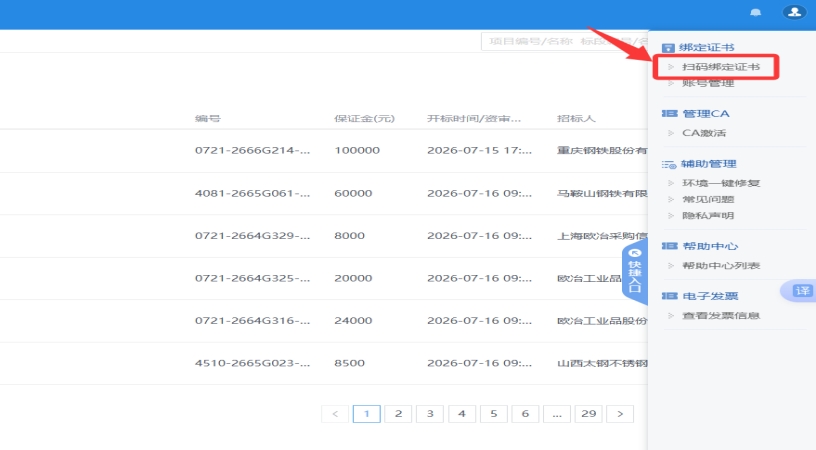The width and height of the screenshot is (816, 450).
Task: Open 隐私声明 menu entry
Action: pyautogui.click(x=708, y=215)
